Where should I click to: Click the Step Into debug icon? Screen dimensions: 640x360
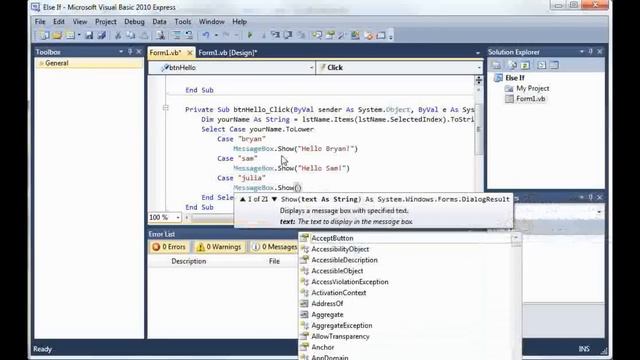click(275, 36)
